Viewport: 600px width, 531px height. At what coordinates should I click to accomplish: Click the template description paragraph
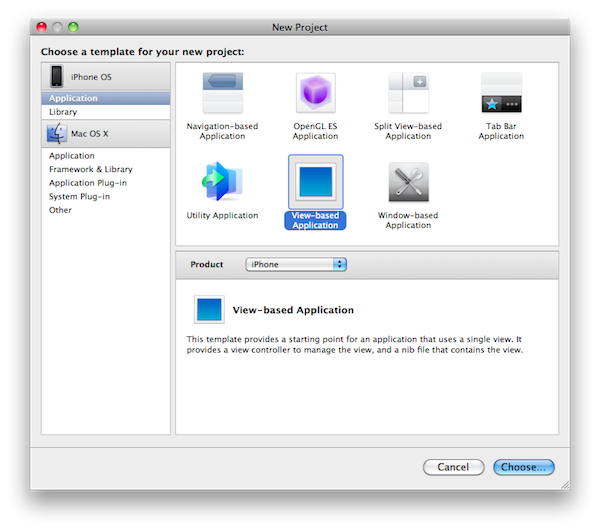click(355, 344)
